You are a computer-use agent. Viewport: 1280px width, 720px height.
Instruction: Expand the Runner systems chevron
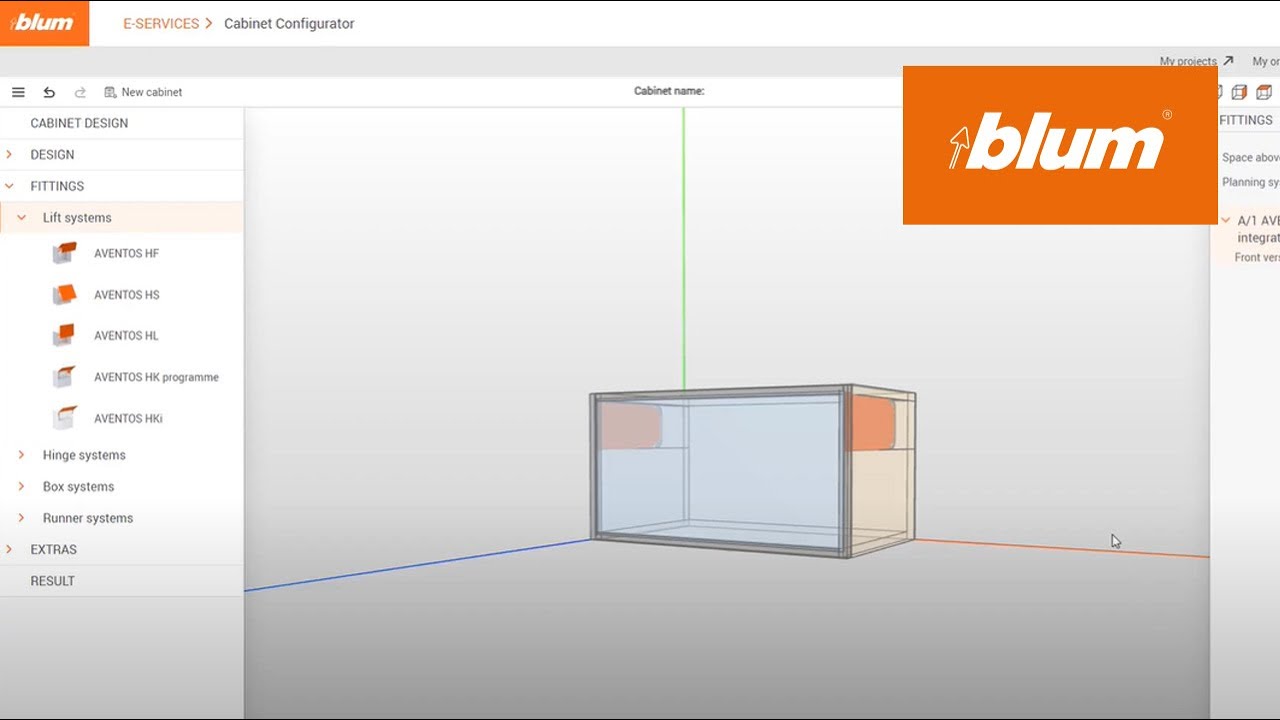click(x=21, y=518)
